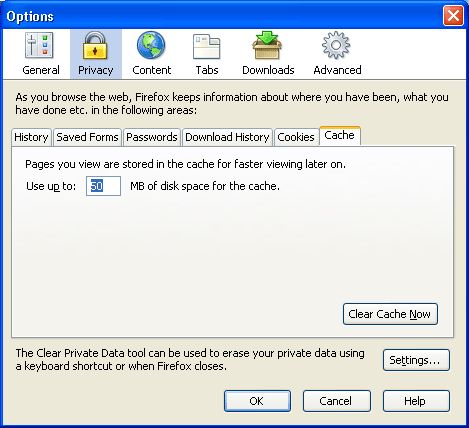Close the Options dialog window
469x428 pixels.
(x=453, y=15)
